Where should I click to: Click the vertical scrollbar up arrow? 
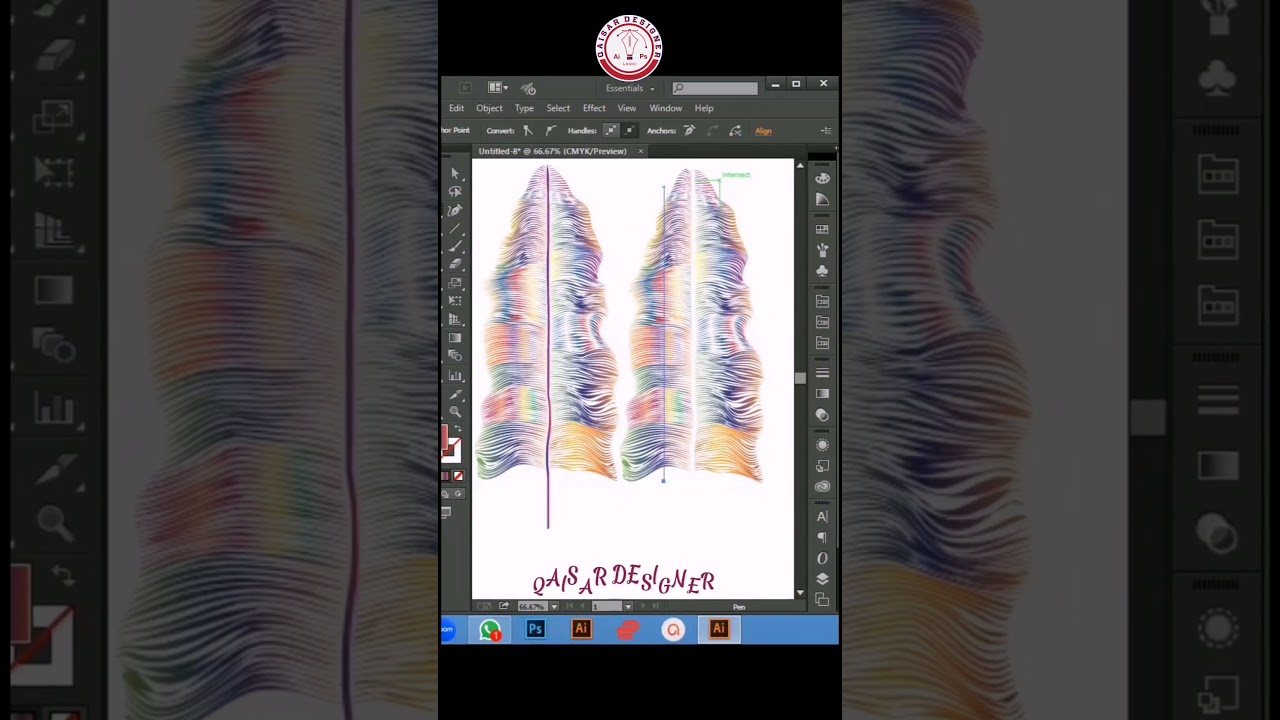(x=800, y=165)
